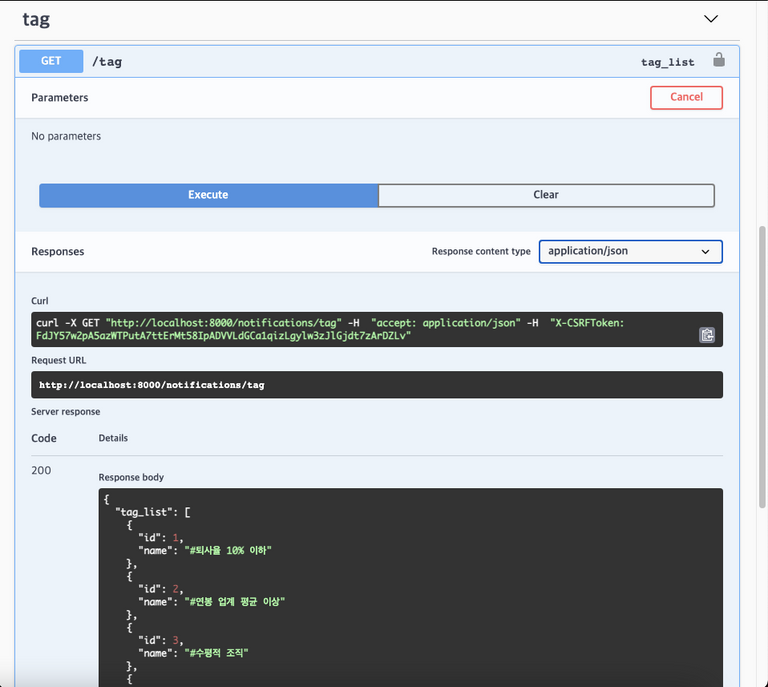Click the Responses section header
This screenshot has width=768, height=687.
coord(58,251)
